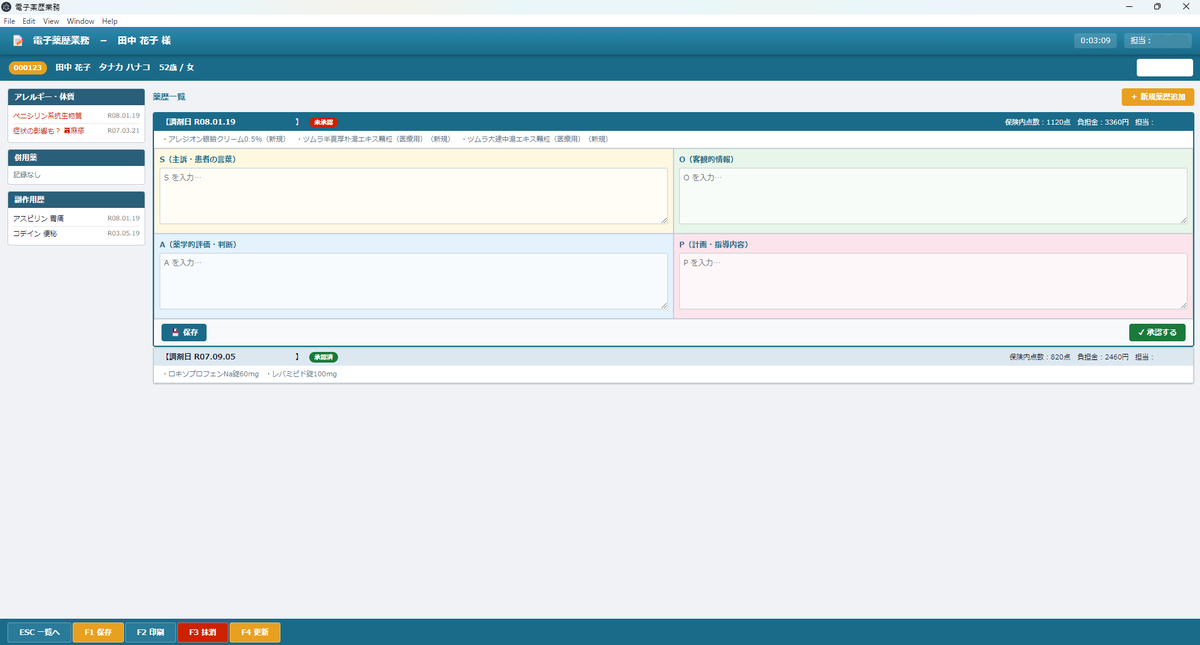Open the Edit menu
Viewport: 1200px width, 645px height.
29,21
